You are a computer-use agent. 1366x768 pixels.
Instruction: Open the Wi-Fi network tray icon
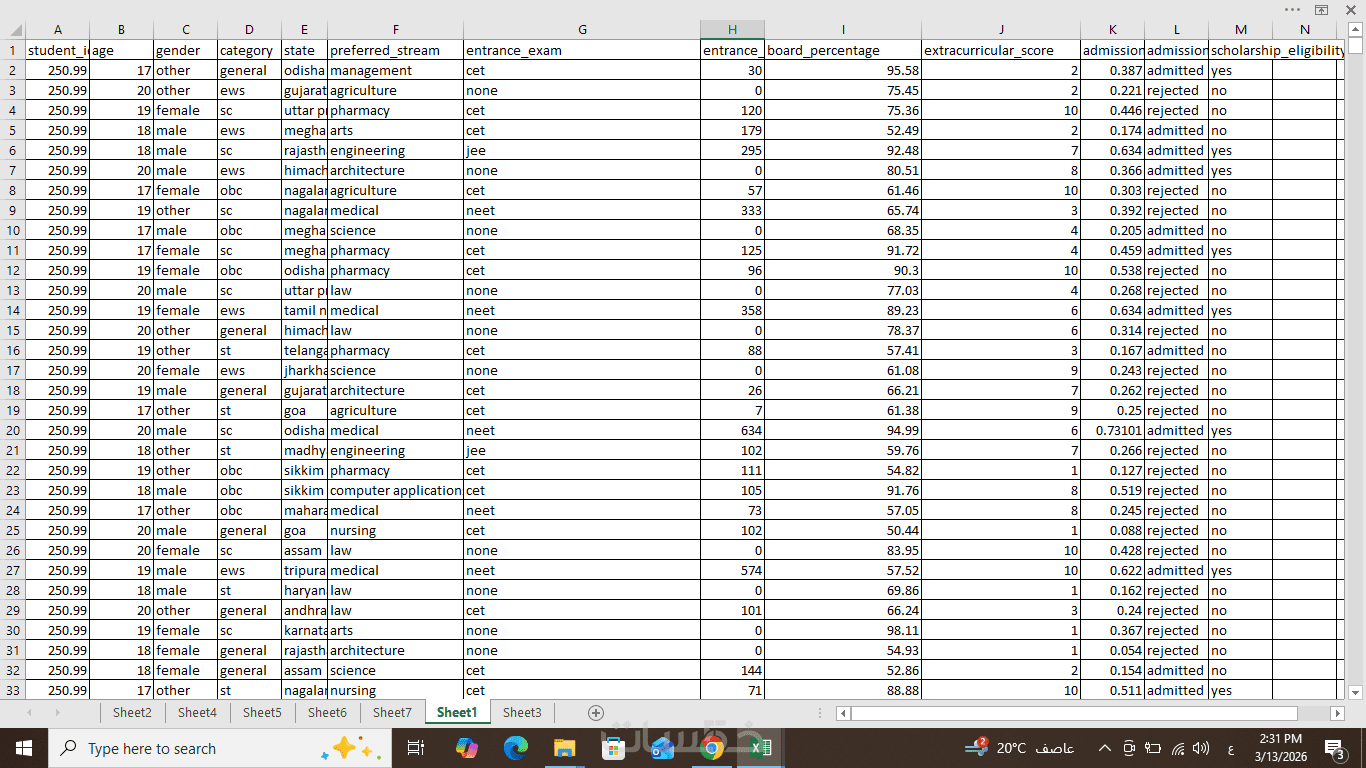1177,748
